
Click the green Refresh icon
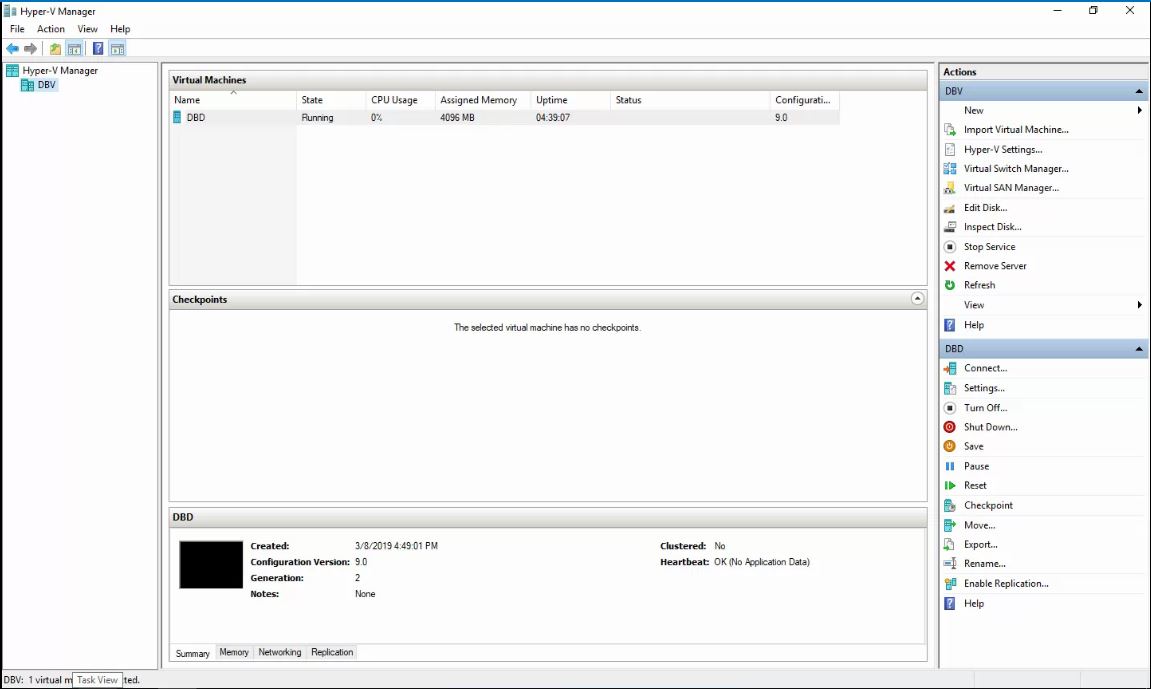(950, 285)
